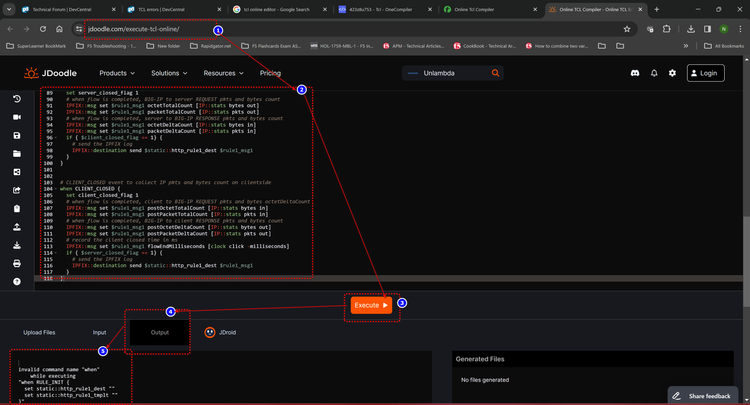750x405 pixels.
Task: Click the video camera icon in sidebar
Action: coord(17,117)
